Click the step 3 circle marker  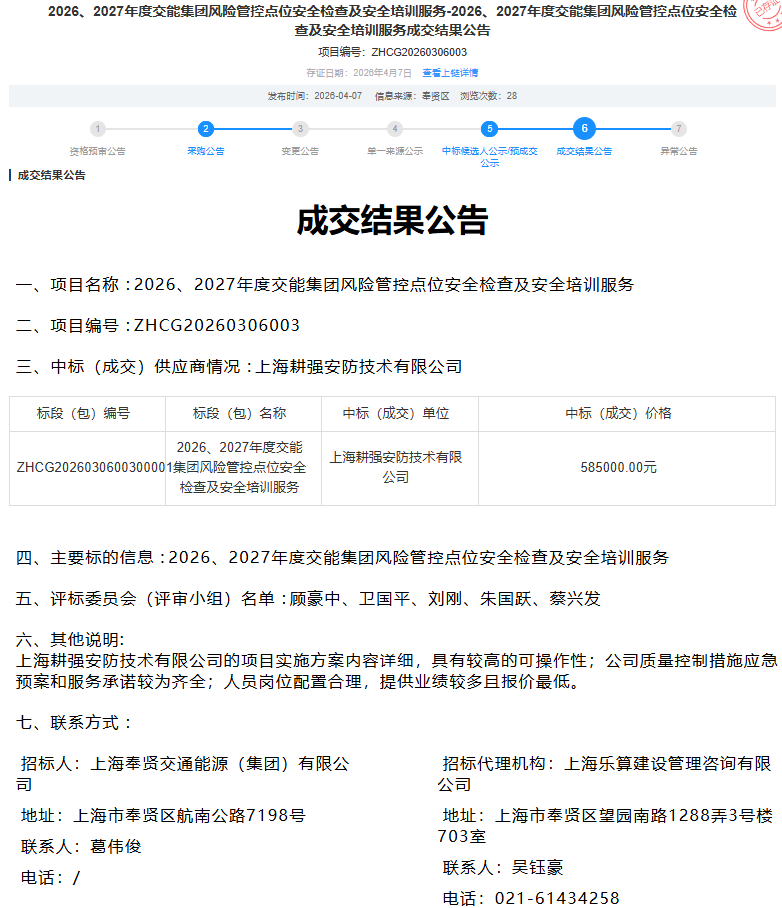point(300,129)
